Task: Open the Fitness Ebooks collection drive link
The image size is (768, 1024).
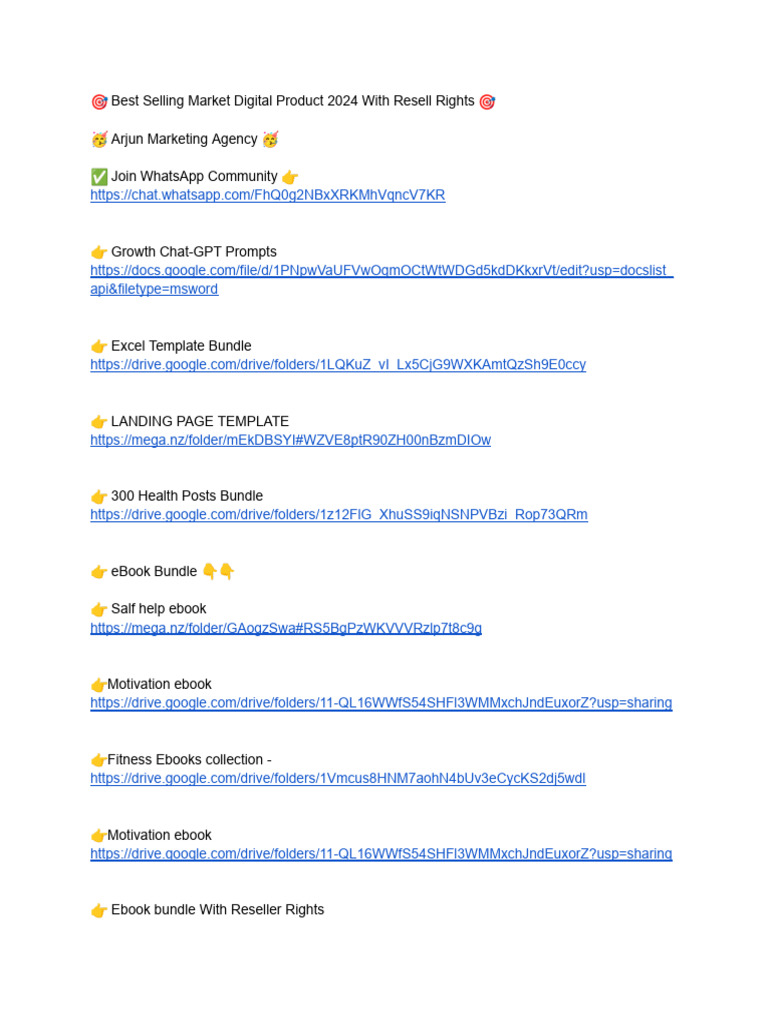Action: (x=338, y=778)
